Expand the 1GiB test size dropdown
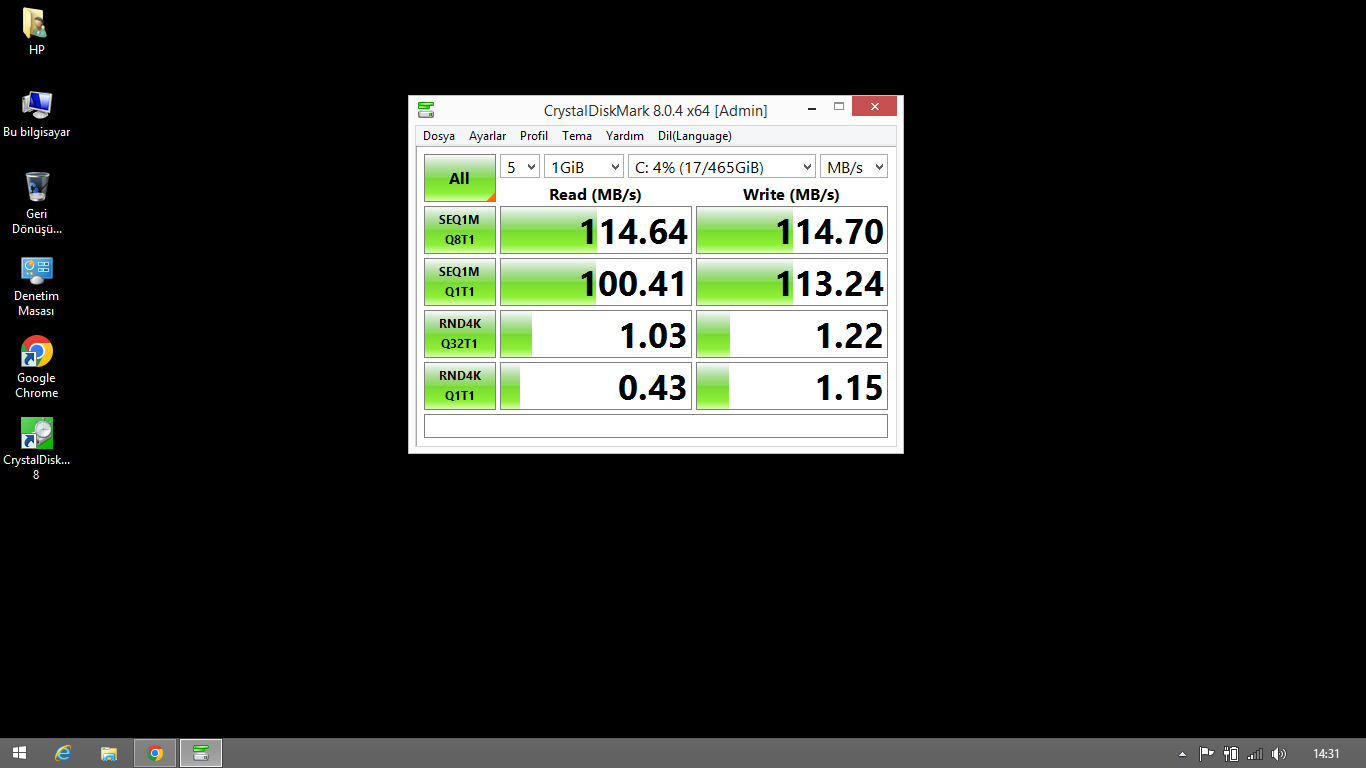Screen dimensions: 1366x768 [584, 167]
